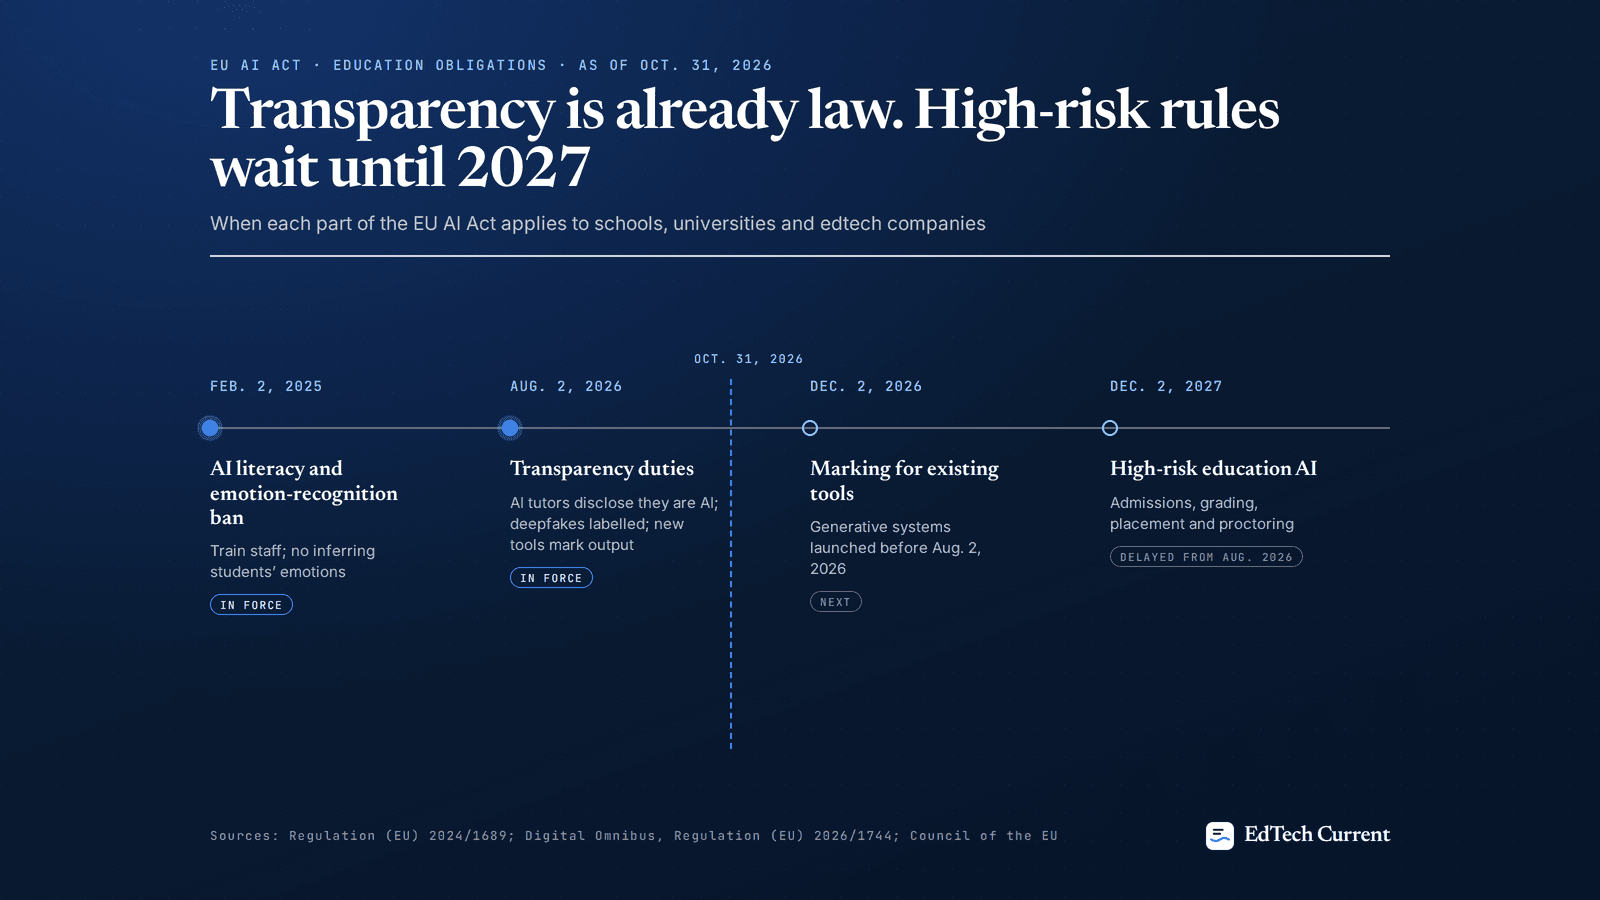Click the 'High-risk education AI' heading

(1213, 468)
